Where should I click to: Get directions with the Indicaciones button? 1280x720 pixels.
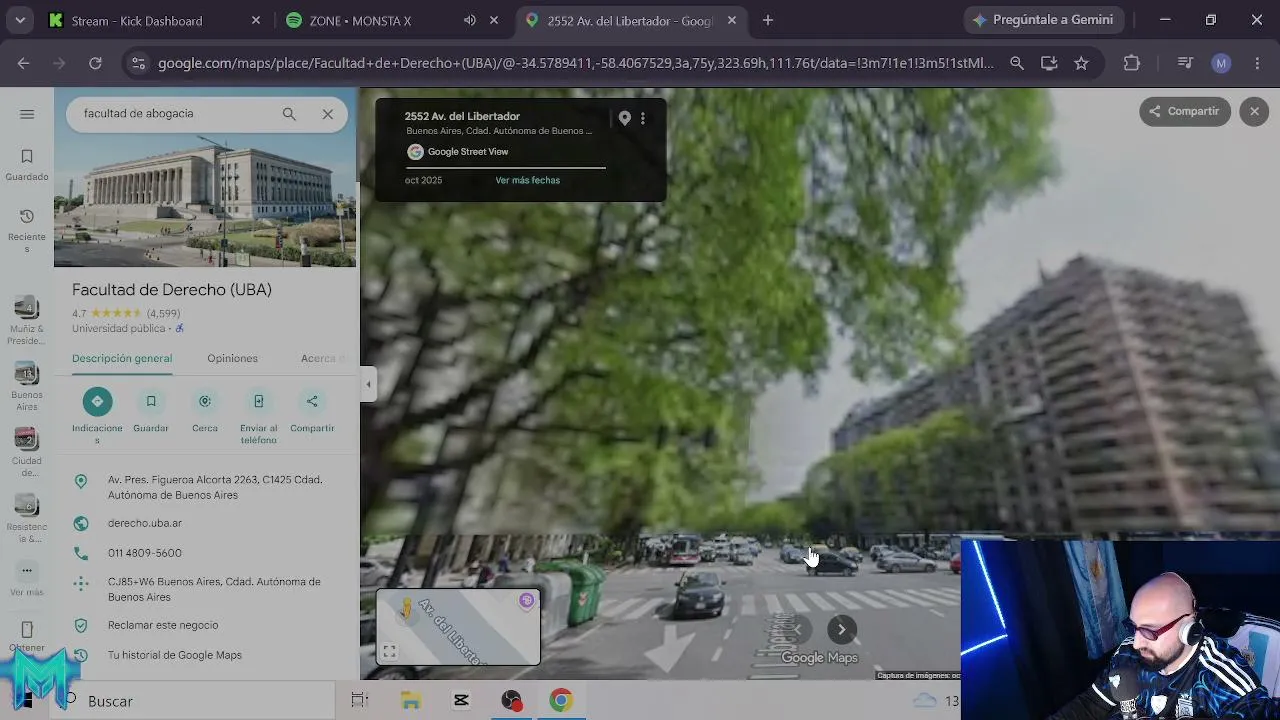click(97, 414)
